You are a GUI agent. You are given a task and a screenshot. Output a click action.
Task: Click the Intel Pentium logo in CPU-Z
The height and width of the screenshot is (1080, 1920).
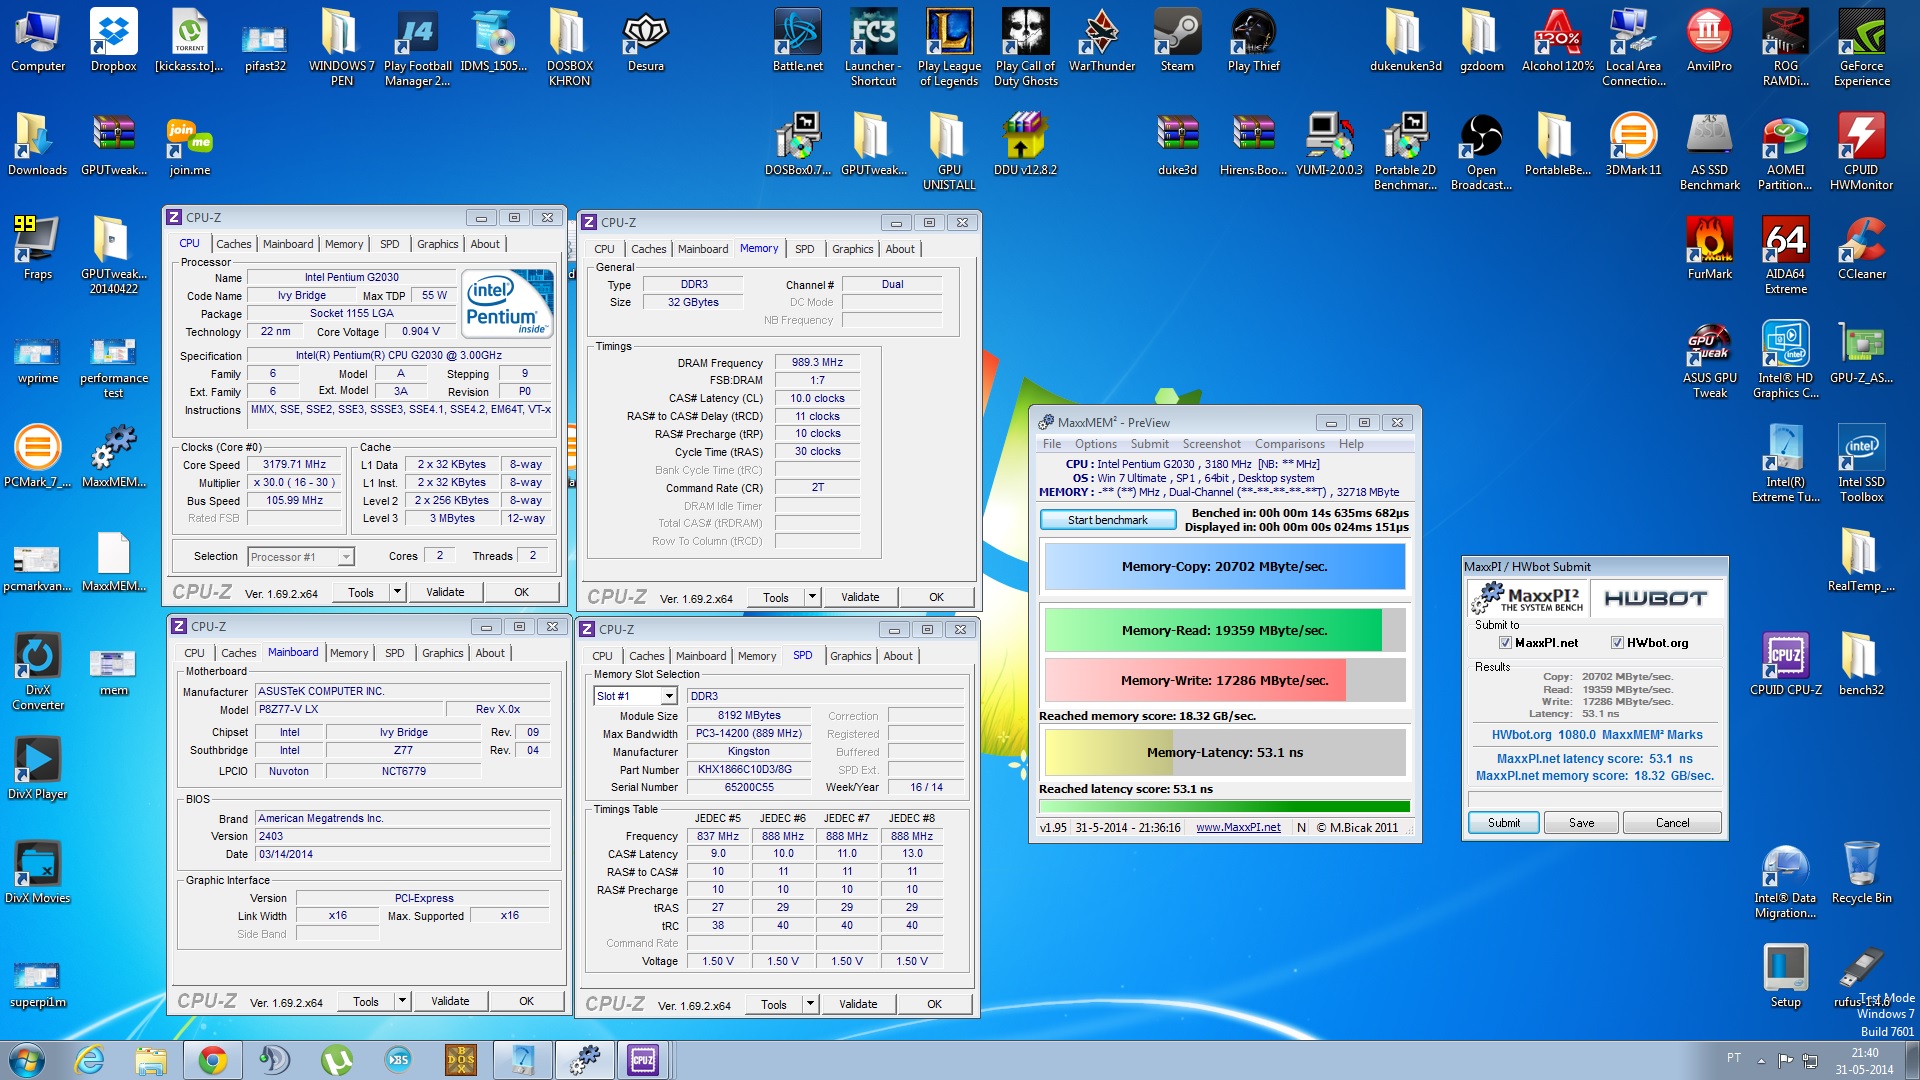[508, 302]
